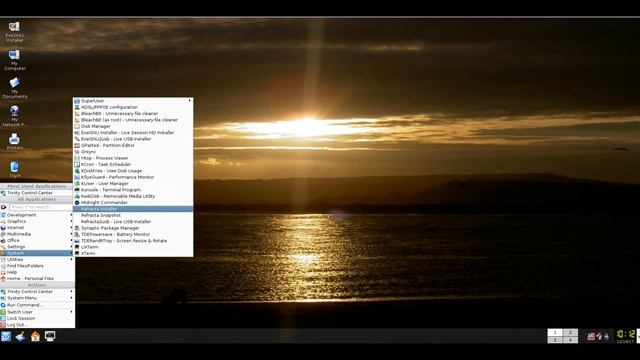The image size is (640, 360).
Task: Expand the Development category
Action: point(37,215)
